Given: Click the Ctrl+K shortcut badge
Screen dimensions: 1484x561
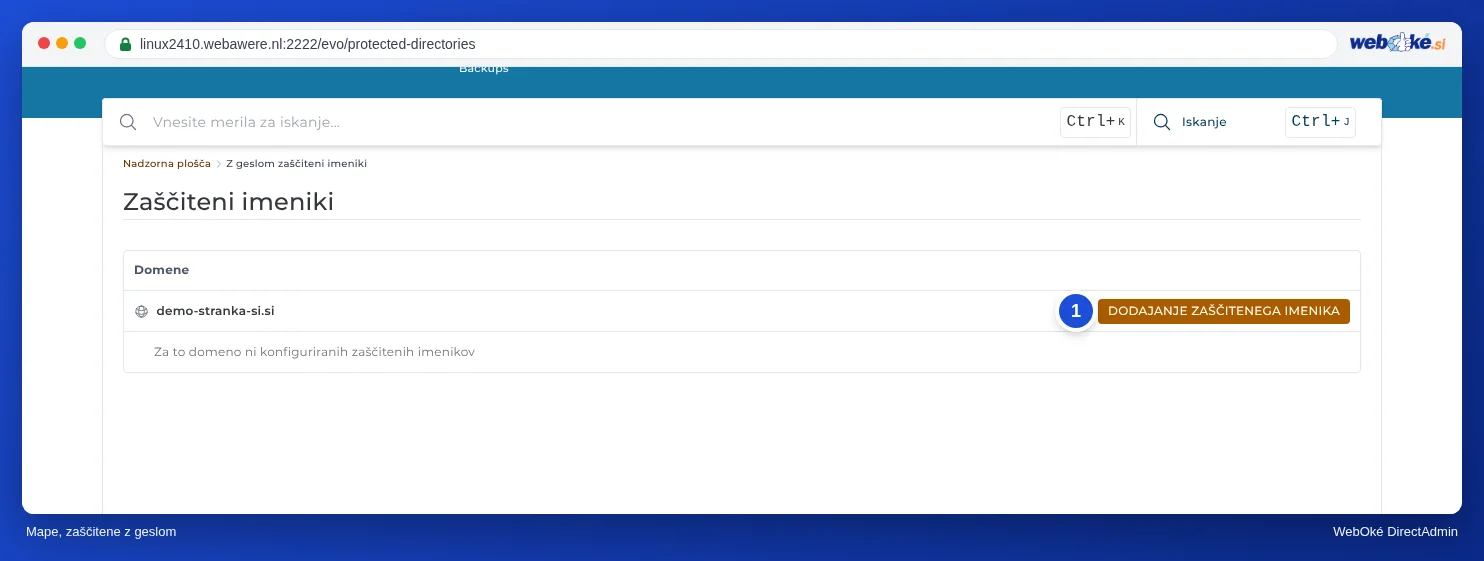Looking at the screenshot, I should pos(1096,122).
